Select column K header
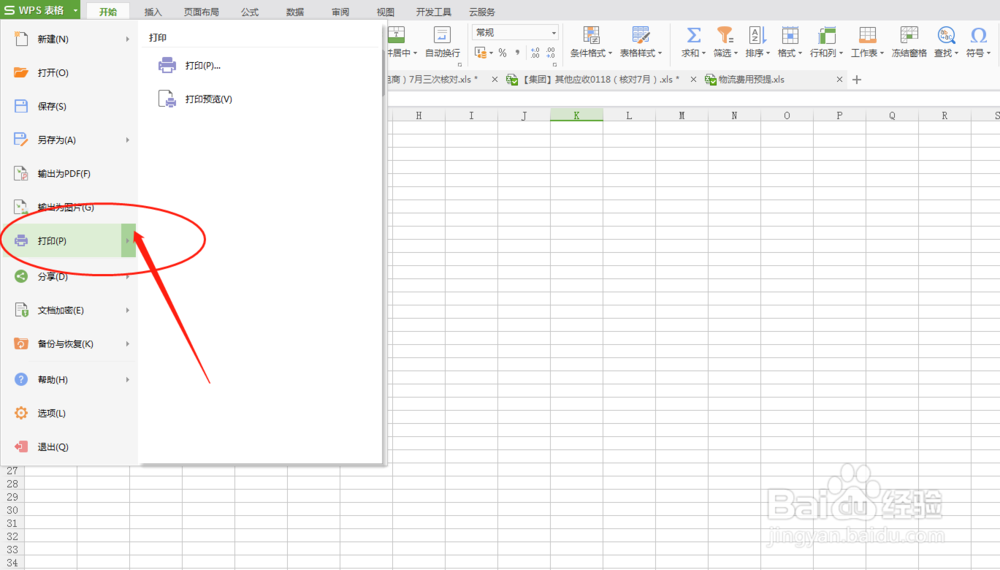This screenshot has width=1000, height=570. tap(577, 115)
